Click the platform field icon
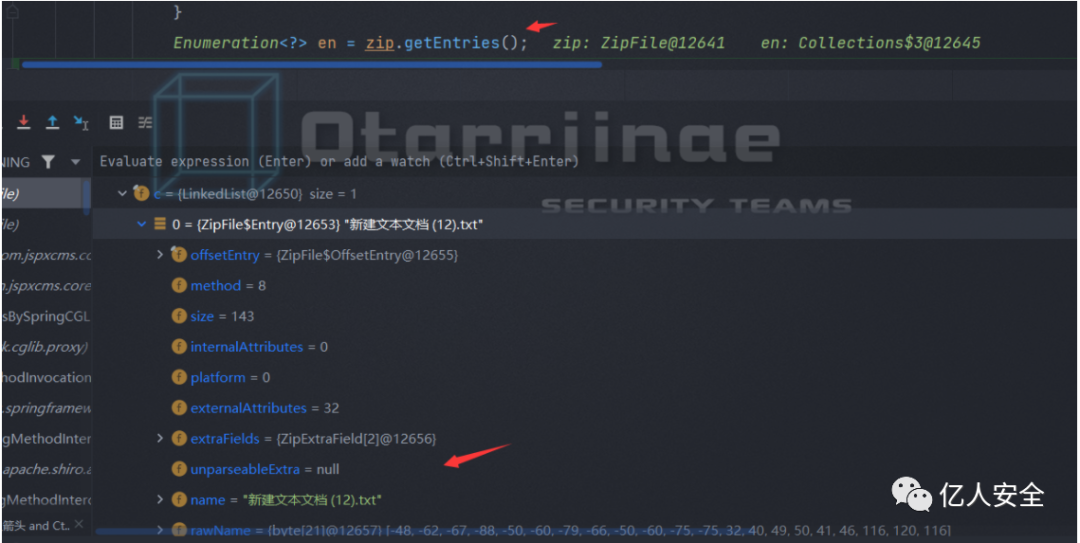Viewport: 1080px width, 543px height. (179, 377)
